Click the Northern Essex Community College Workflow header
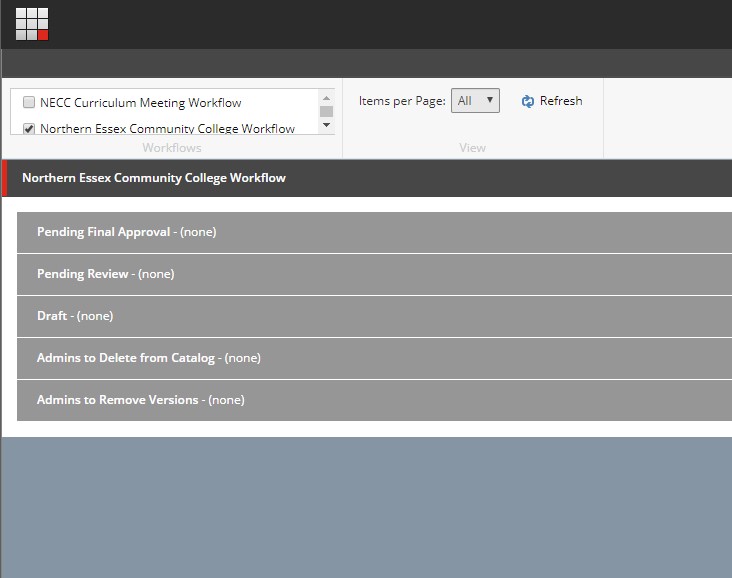The width and height of the screenshot is (732, 578). tap(153, 178)
